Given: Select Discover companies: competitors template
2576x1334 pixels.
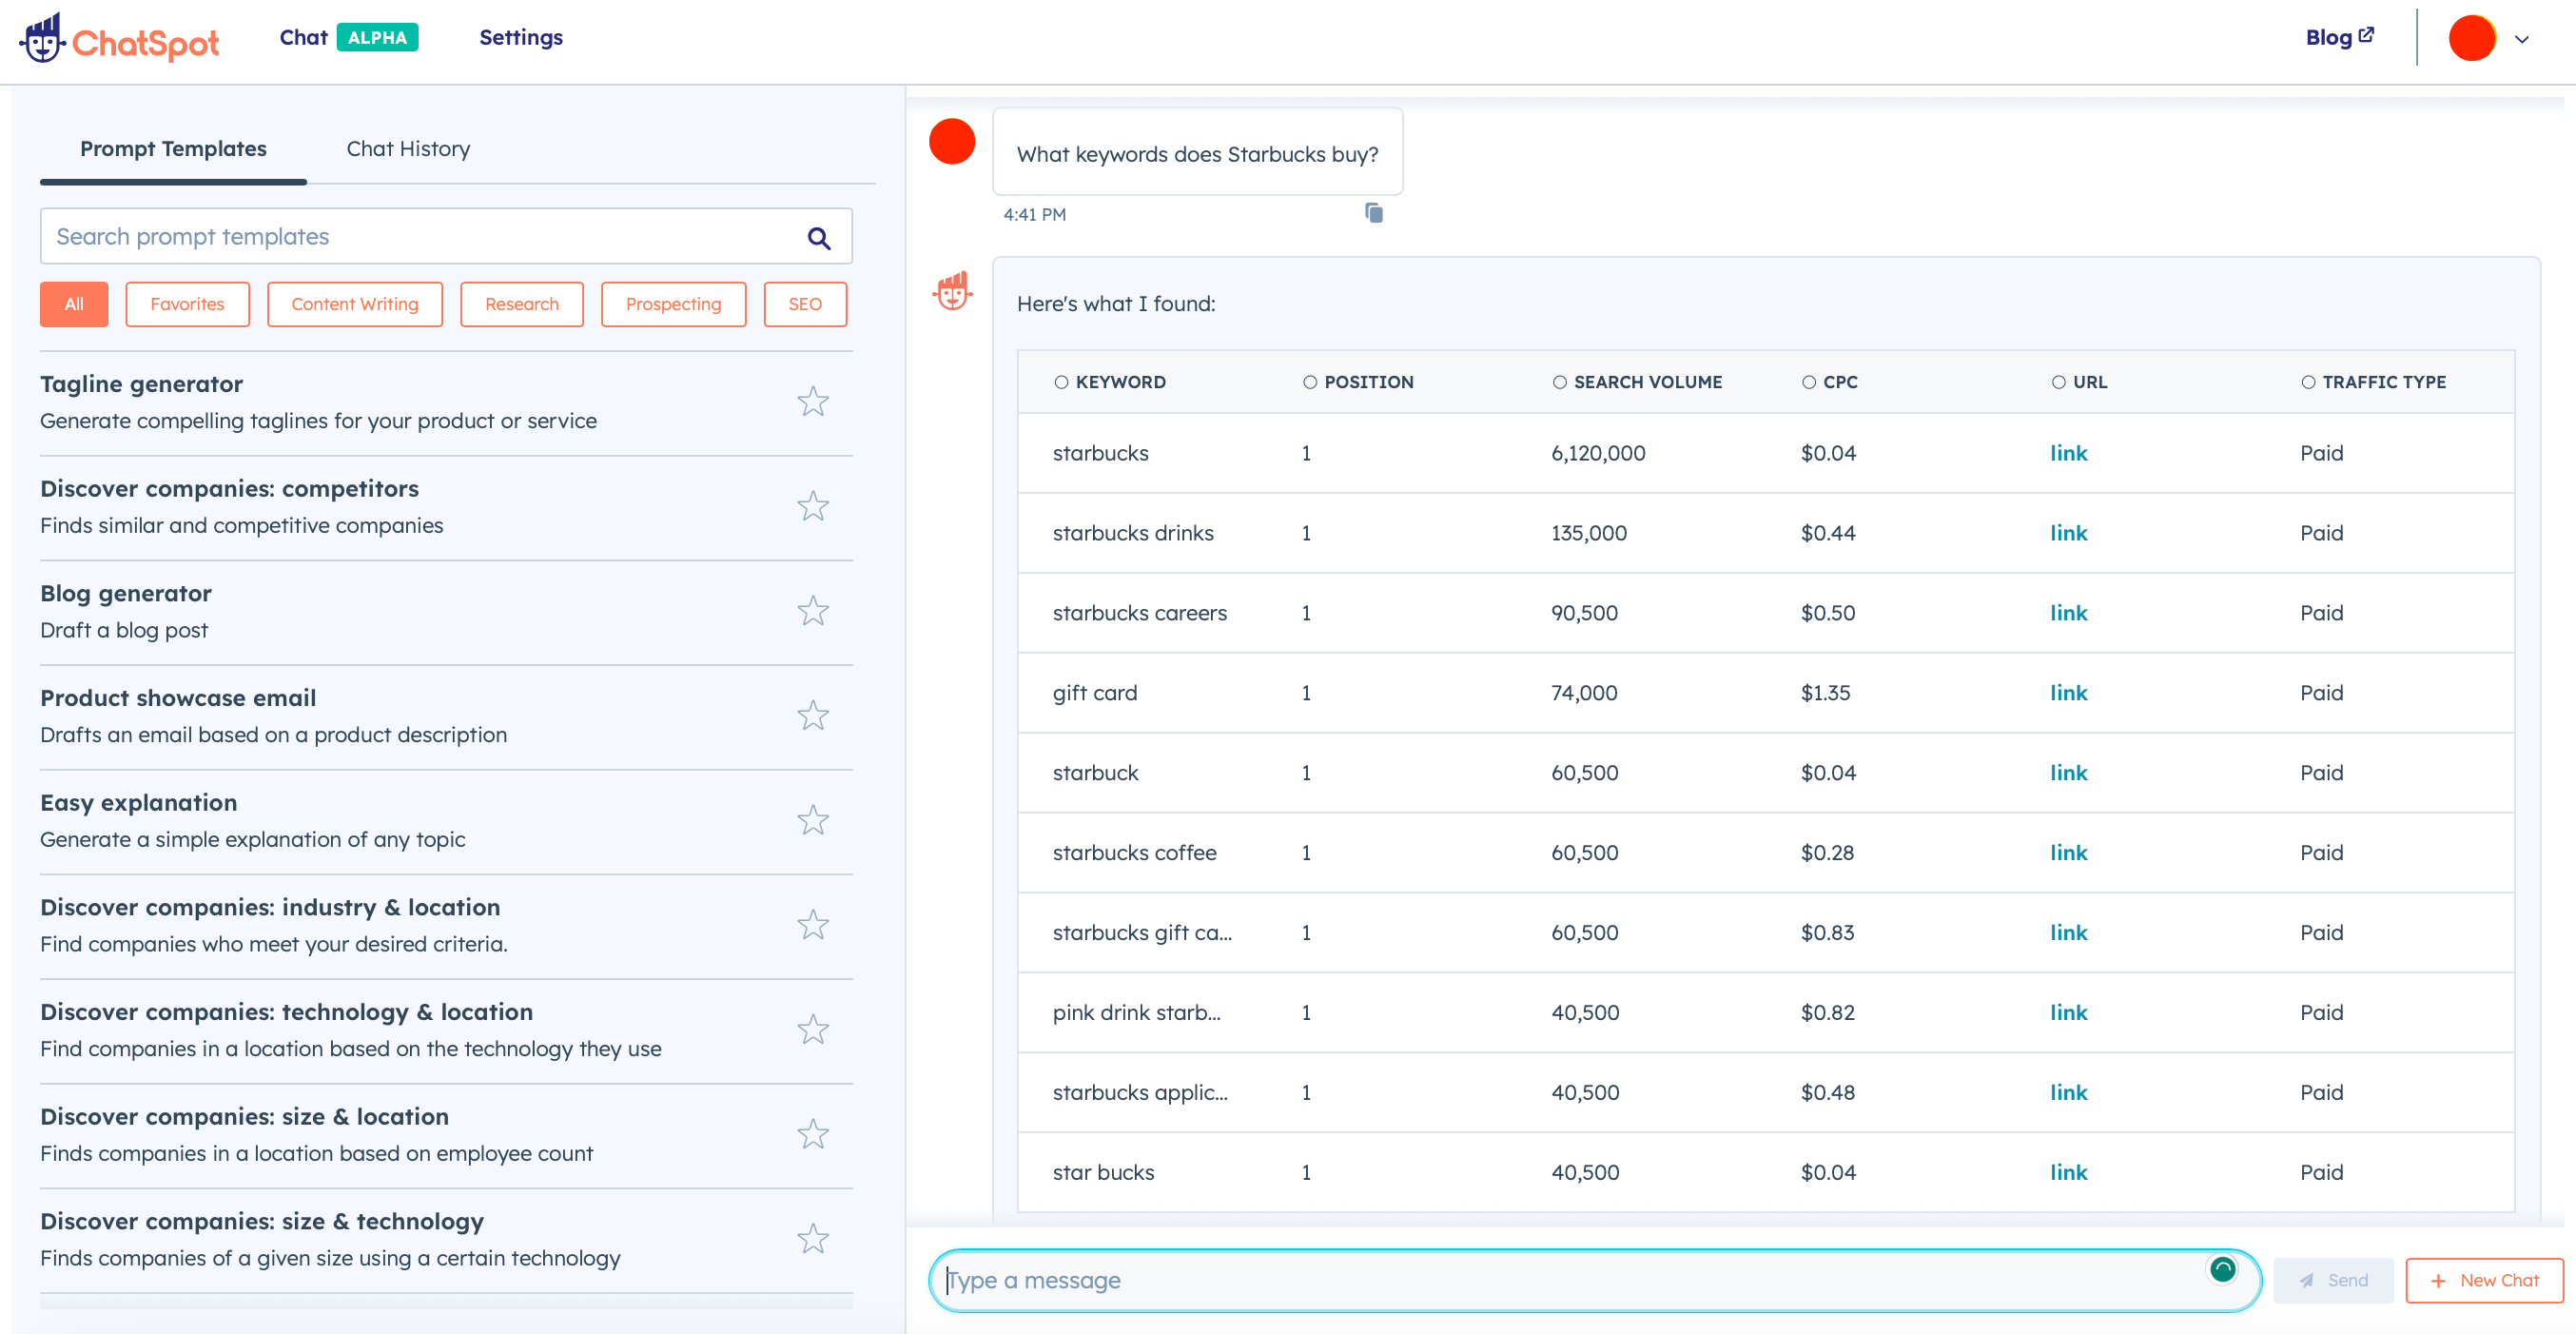Looking at the screenshot, I should click(x=446, y=506).
